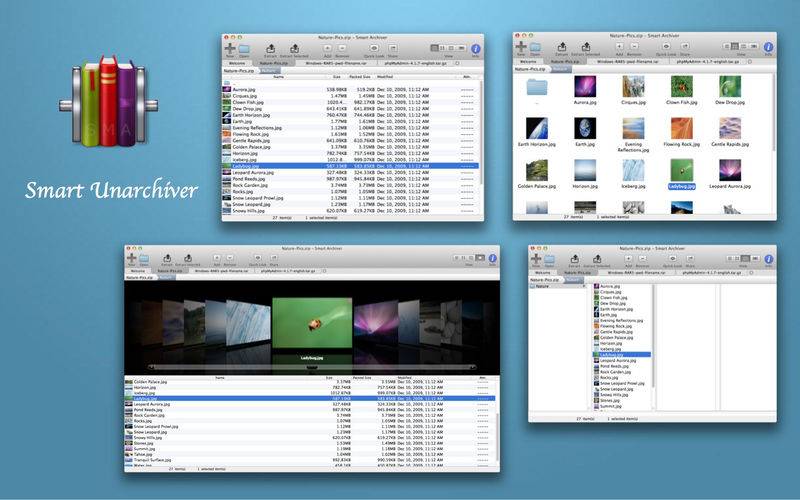Sort by Size column in list-view window
The image size is (800, 500).
pos(337,77)
